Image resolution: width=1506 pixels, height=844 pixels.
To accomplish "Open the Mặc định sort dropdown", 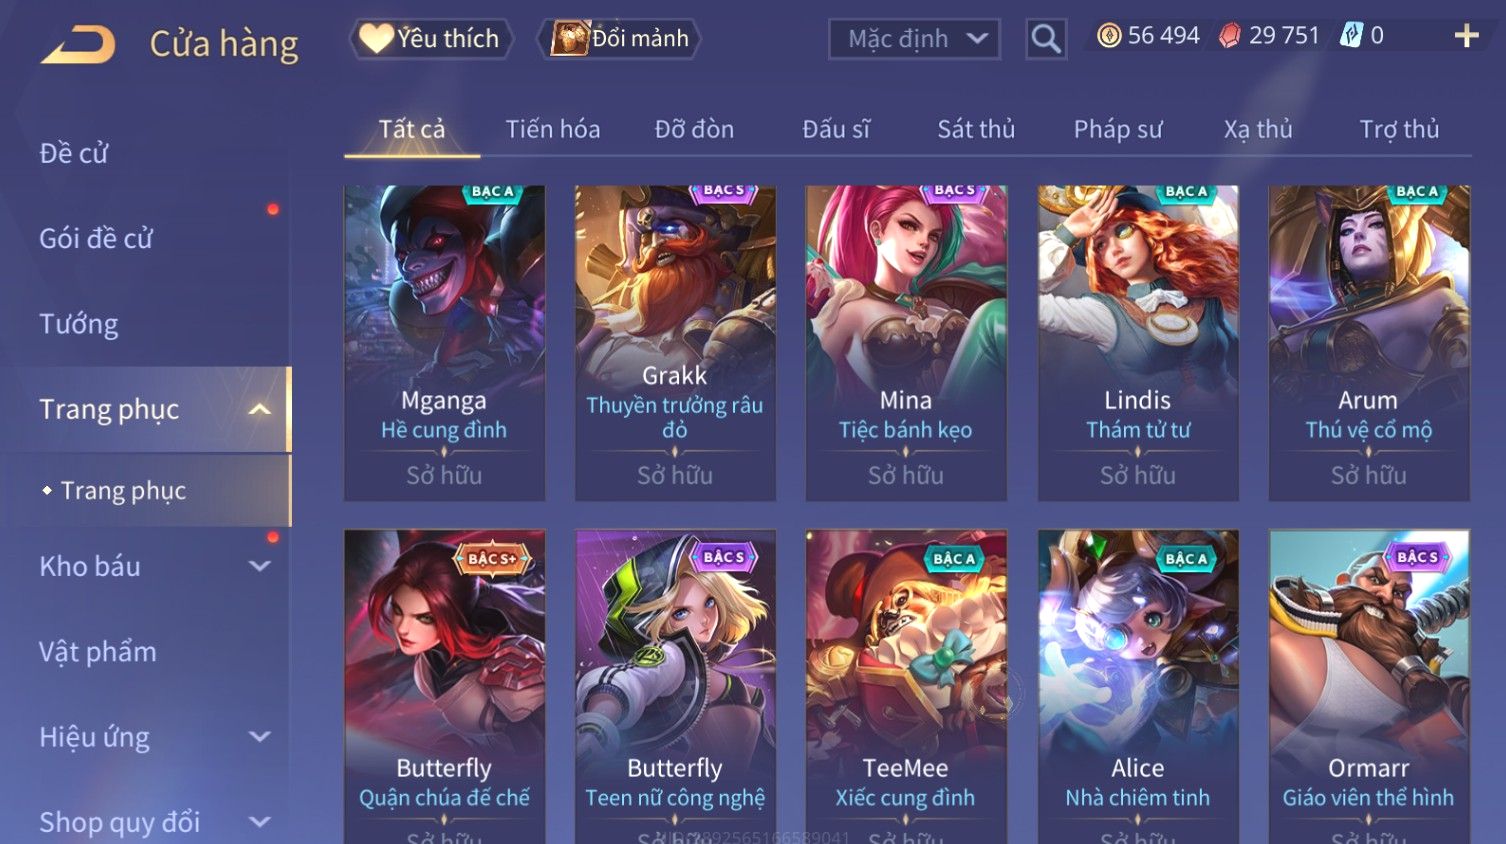I will [x=914, y=39].
